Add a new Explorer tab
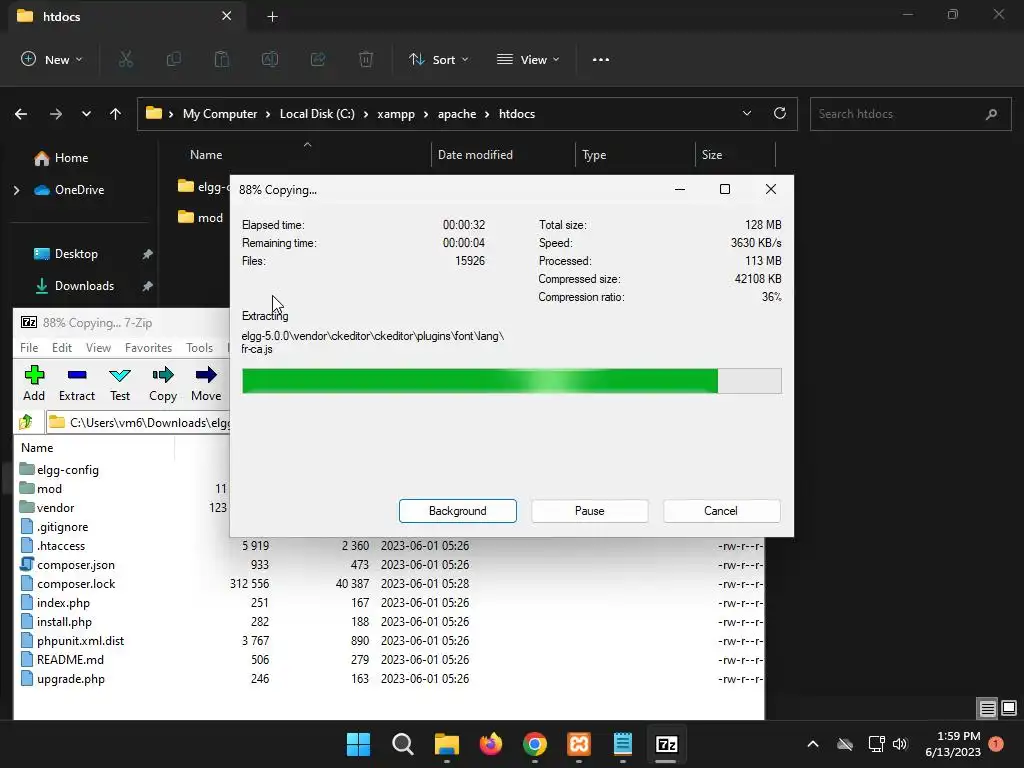Screen dimensions: 1024x768 point(272,17)
